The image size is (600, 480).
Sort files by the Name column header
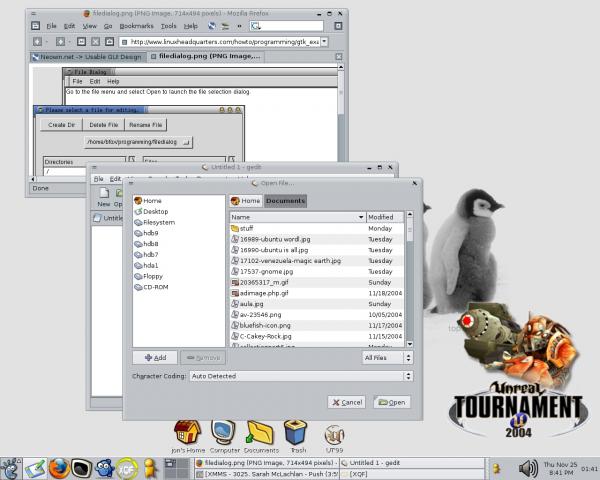pos(298,217)
